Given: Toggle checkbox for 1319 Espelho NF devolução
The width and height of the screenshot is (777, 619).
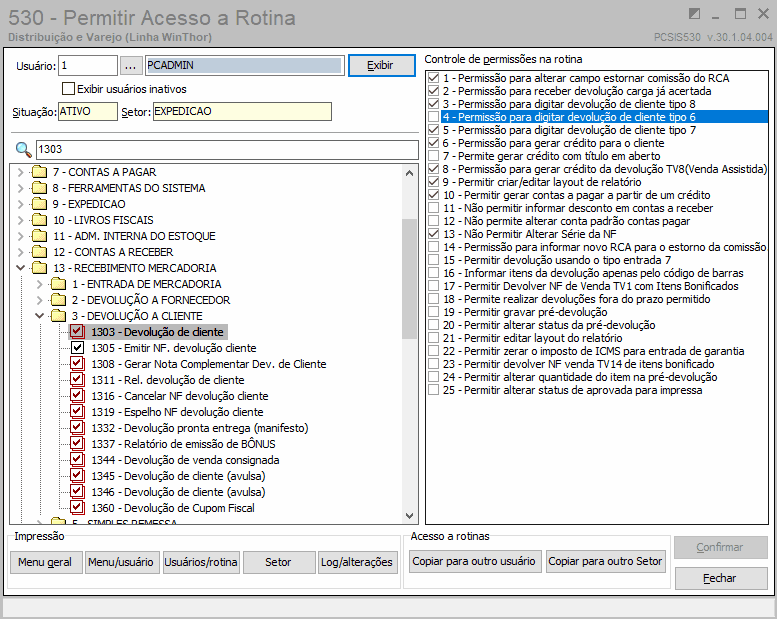Looking at the screenshot, I should (x=77, y=412).
